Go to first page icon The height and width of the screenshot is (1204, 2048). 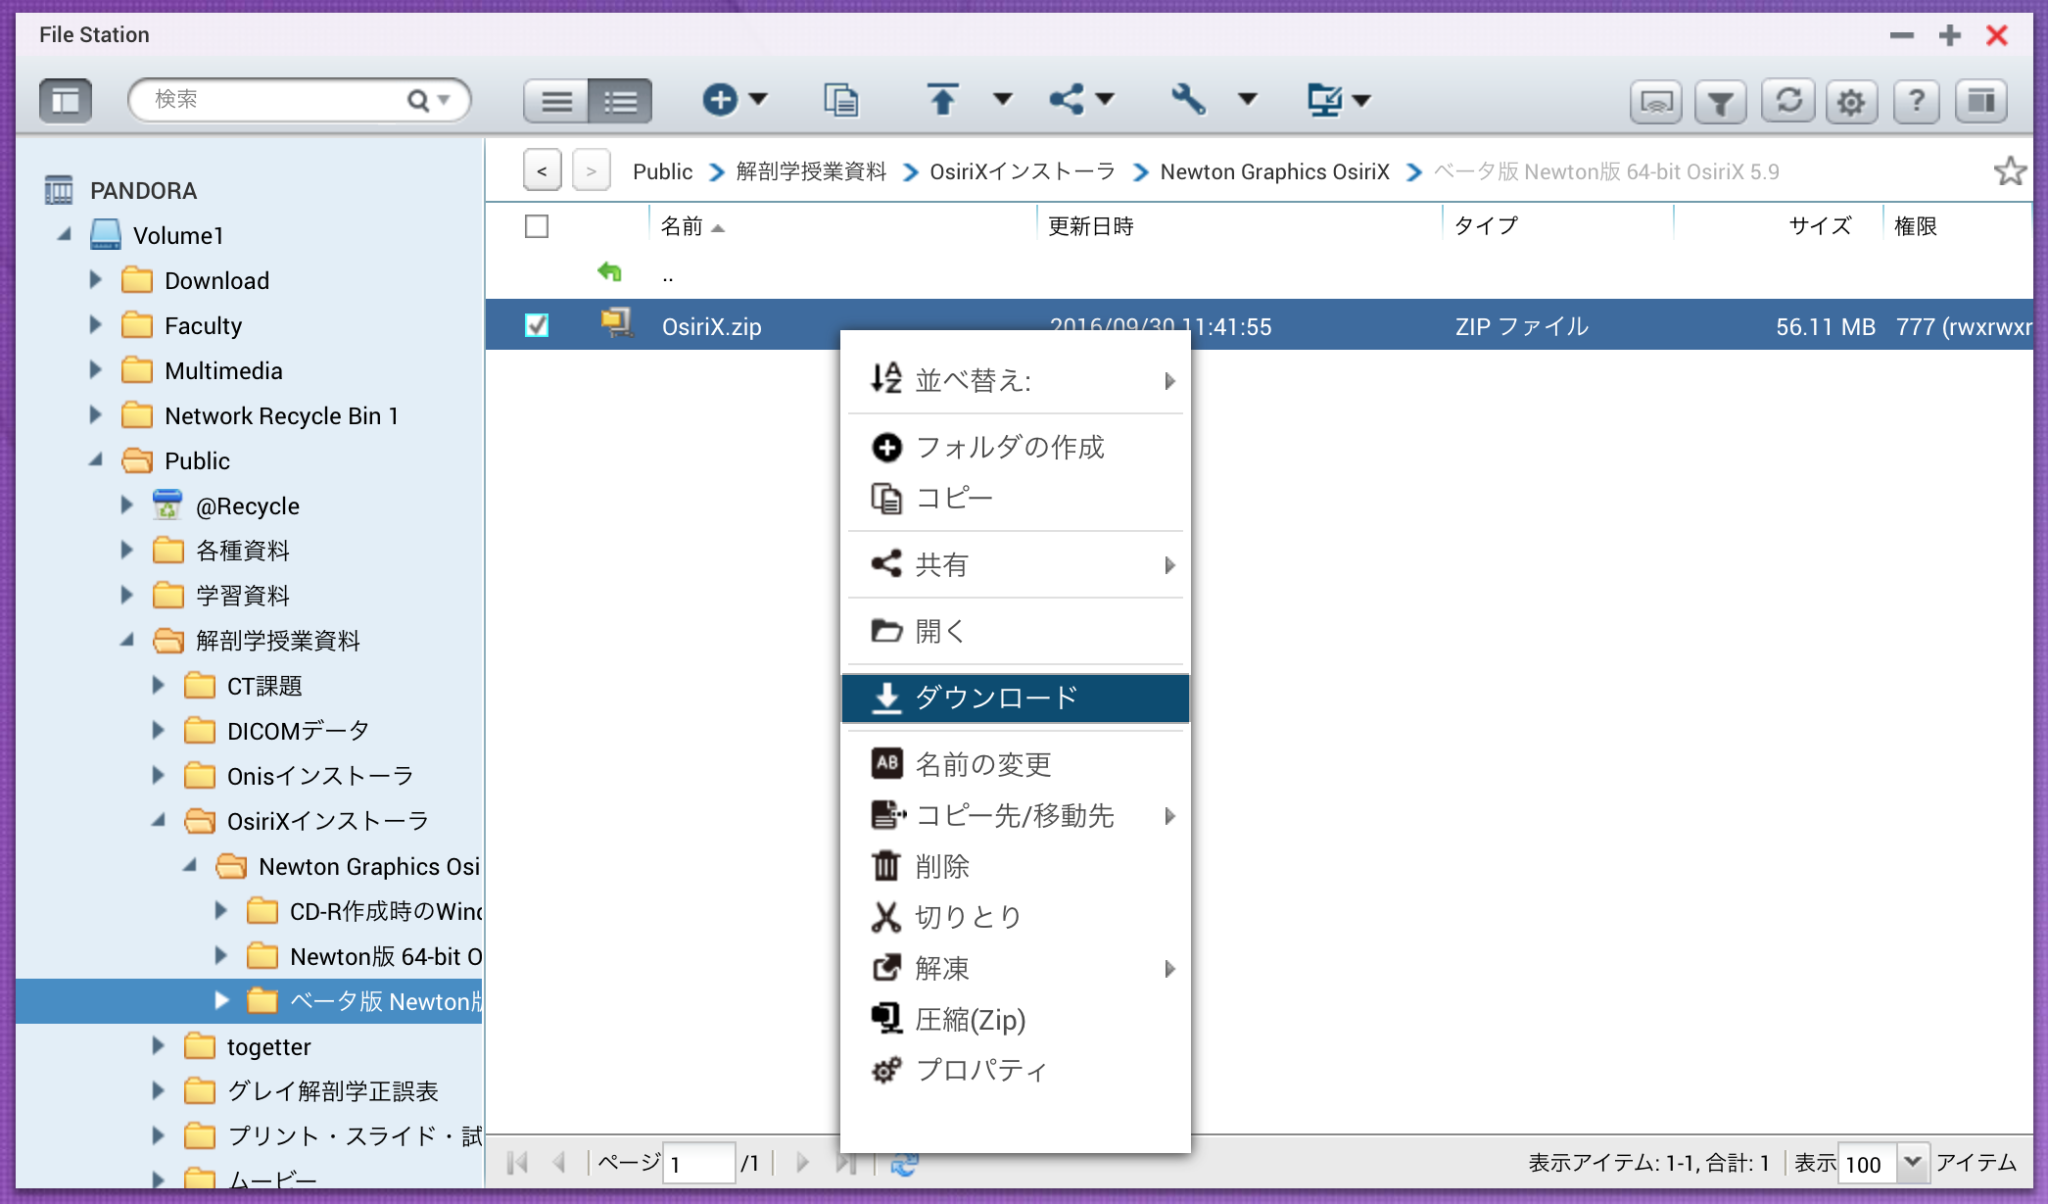517,1162
